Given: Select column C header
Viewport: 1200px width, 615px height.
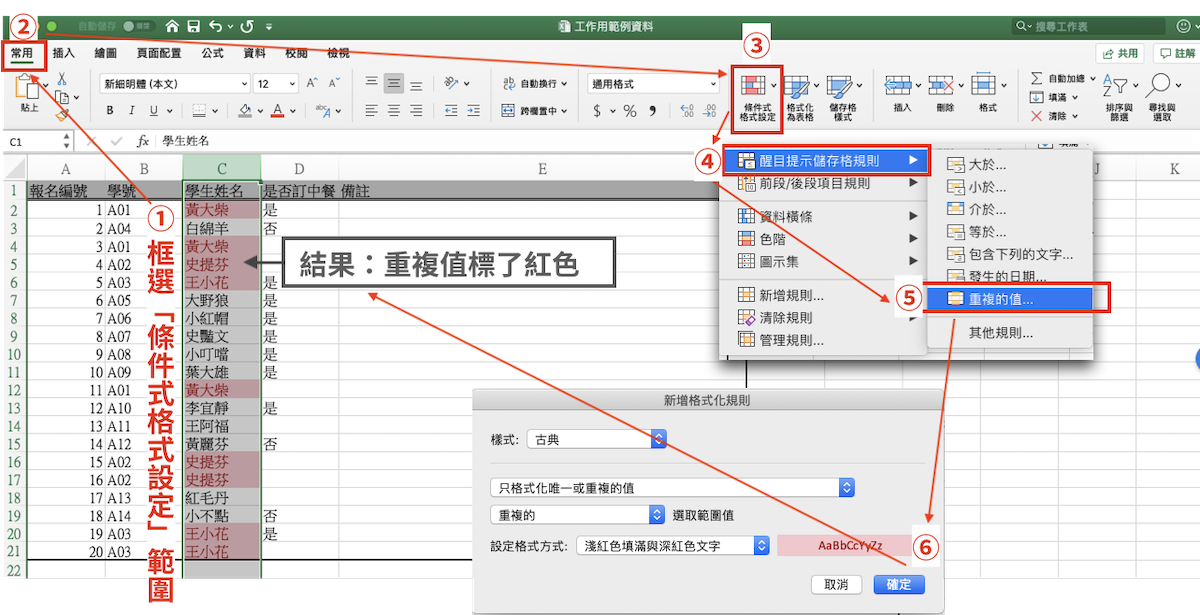Looking at the screenshot, I should click(221, 169).
